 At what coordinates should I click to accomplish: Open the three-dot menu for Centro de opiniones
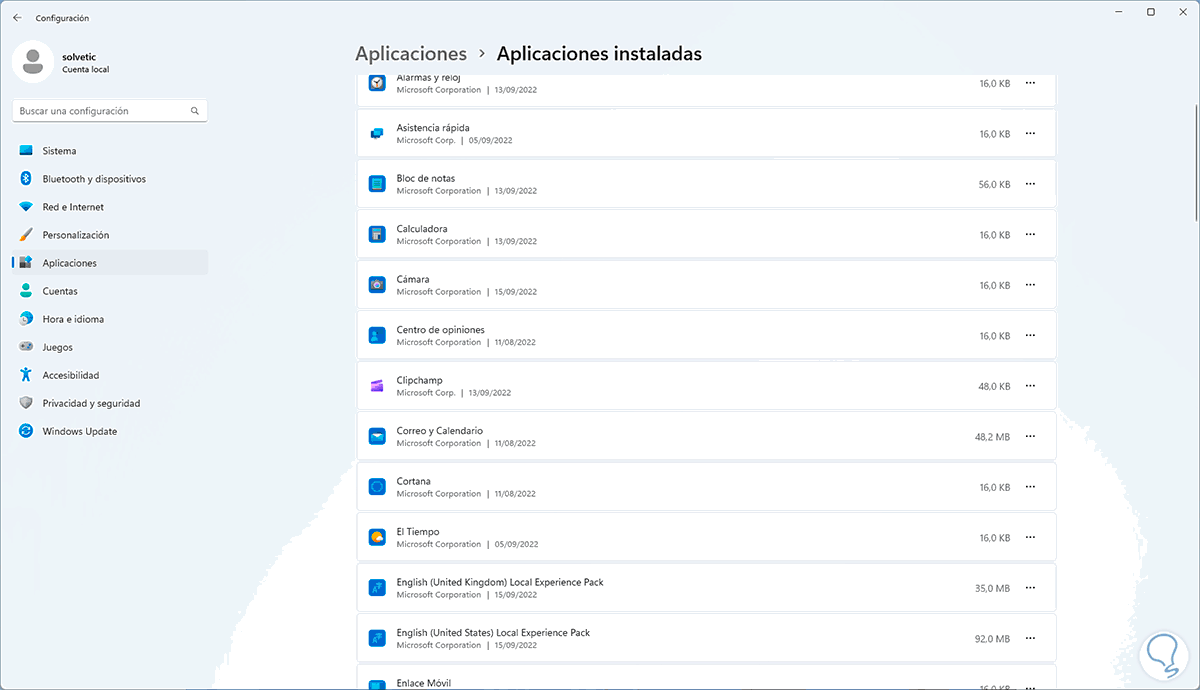coord(1030,335)
